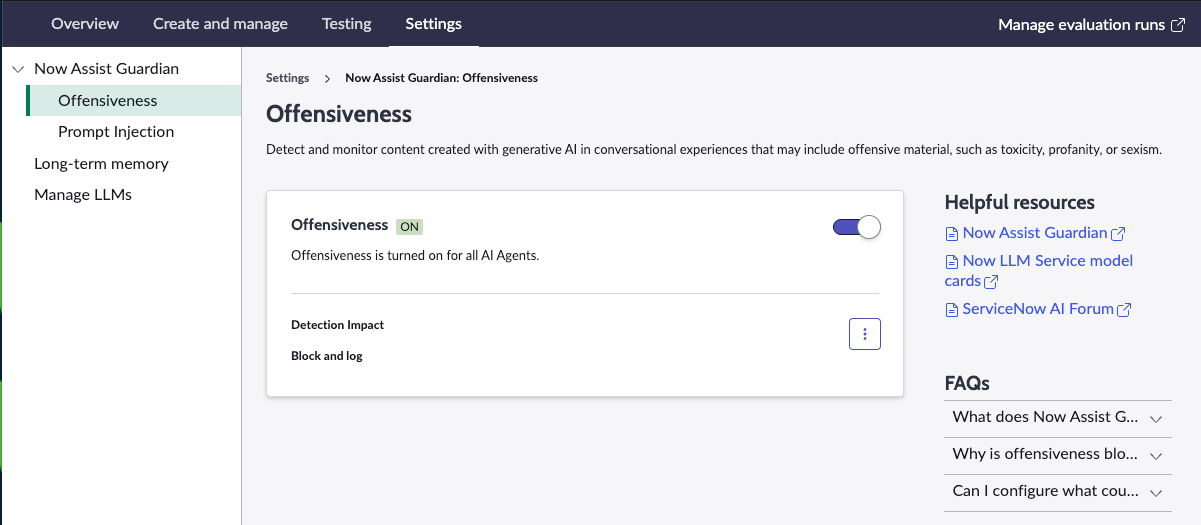Screen dimensions: 1201x525
Task: Open Long-term memory settings
Action: [x=101, y=163]
